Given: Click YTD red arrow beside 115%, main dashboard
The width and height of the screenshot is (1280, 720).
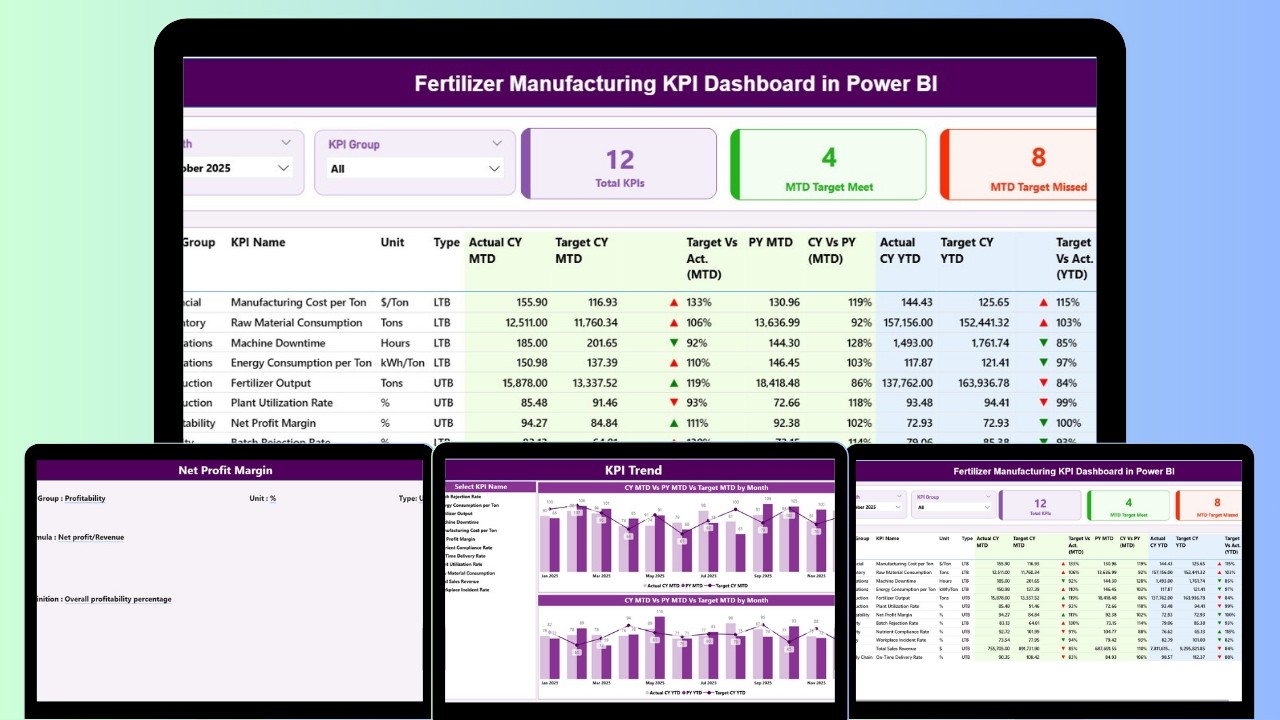Looking at the screenshot, I should tap(1044, 302).
